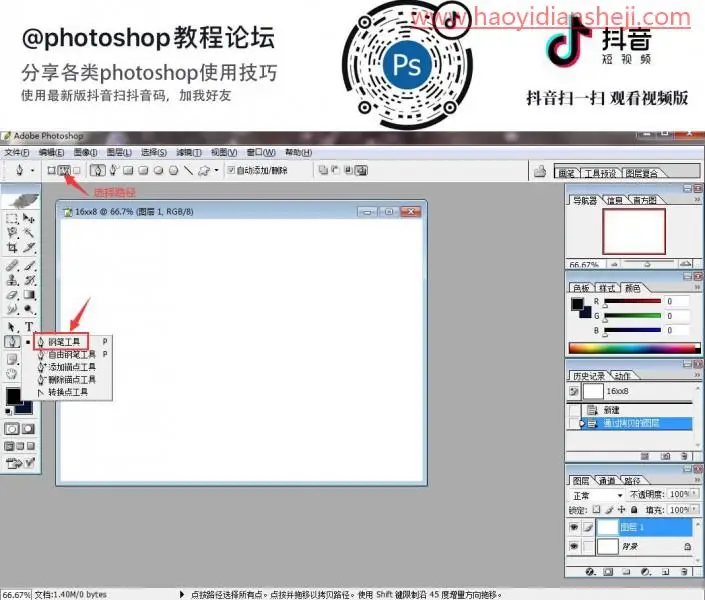Image resolution: width=705 pixels, height=600 pixels.
Task: Select the Clone Stamp tool
Action: pyautogui.click(x=12, y=280)
